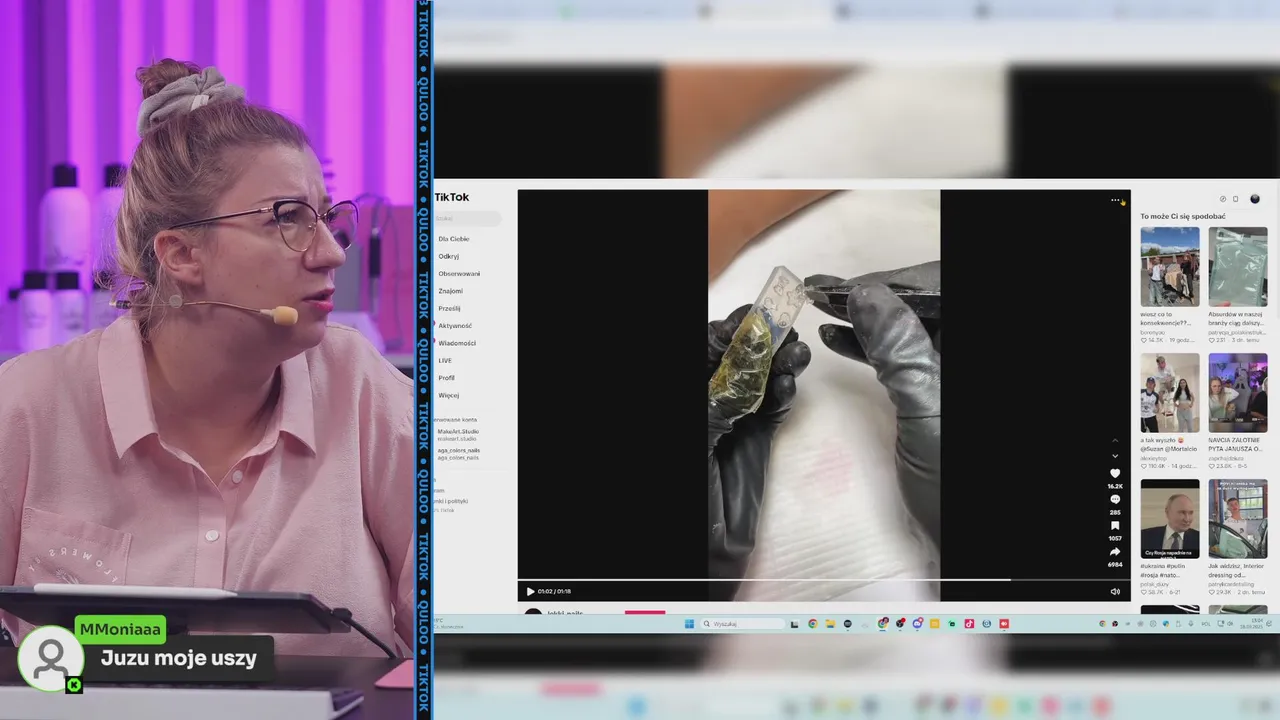Expand Więcej in the sidebar
Image resolution: width=1280 pixels, height=720 pixels.
(448, 395)
